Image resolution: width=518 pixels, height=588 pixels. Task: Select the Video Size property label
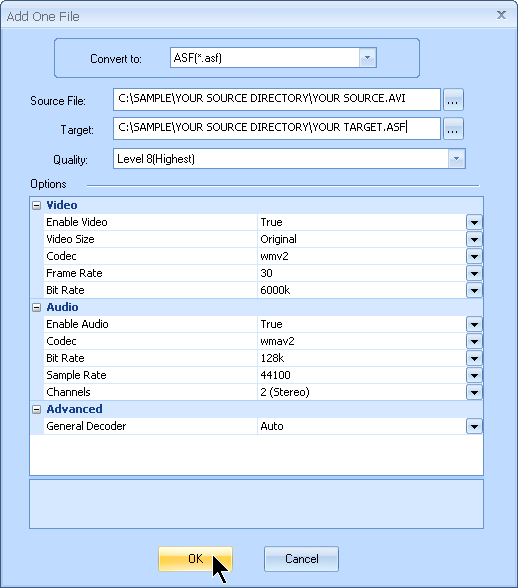tap(70, 239)
